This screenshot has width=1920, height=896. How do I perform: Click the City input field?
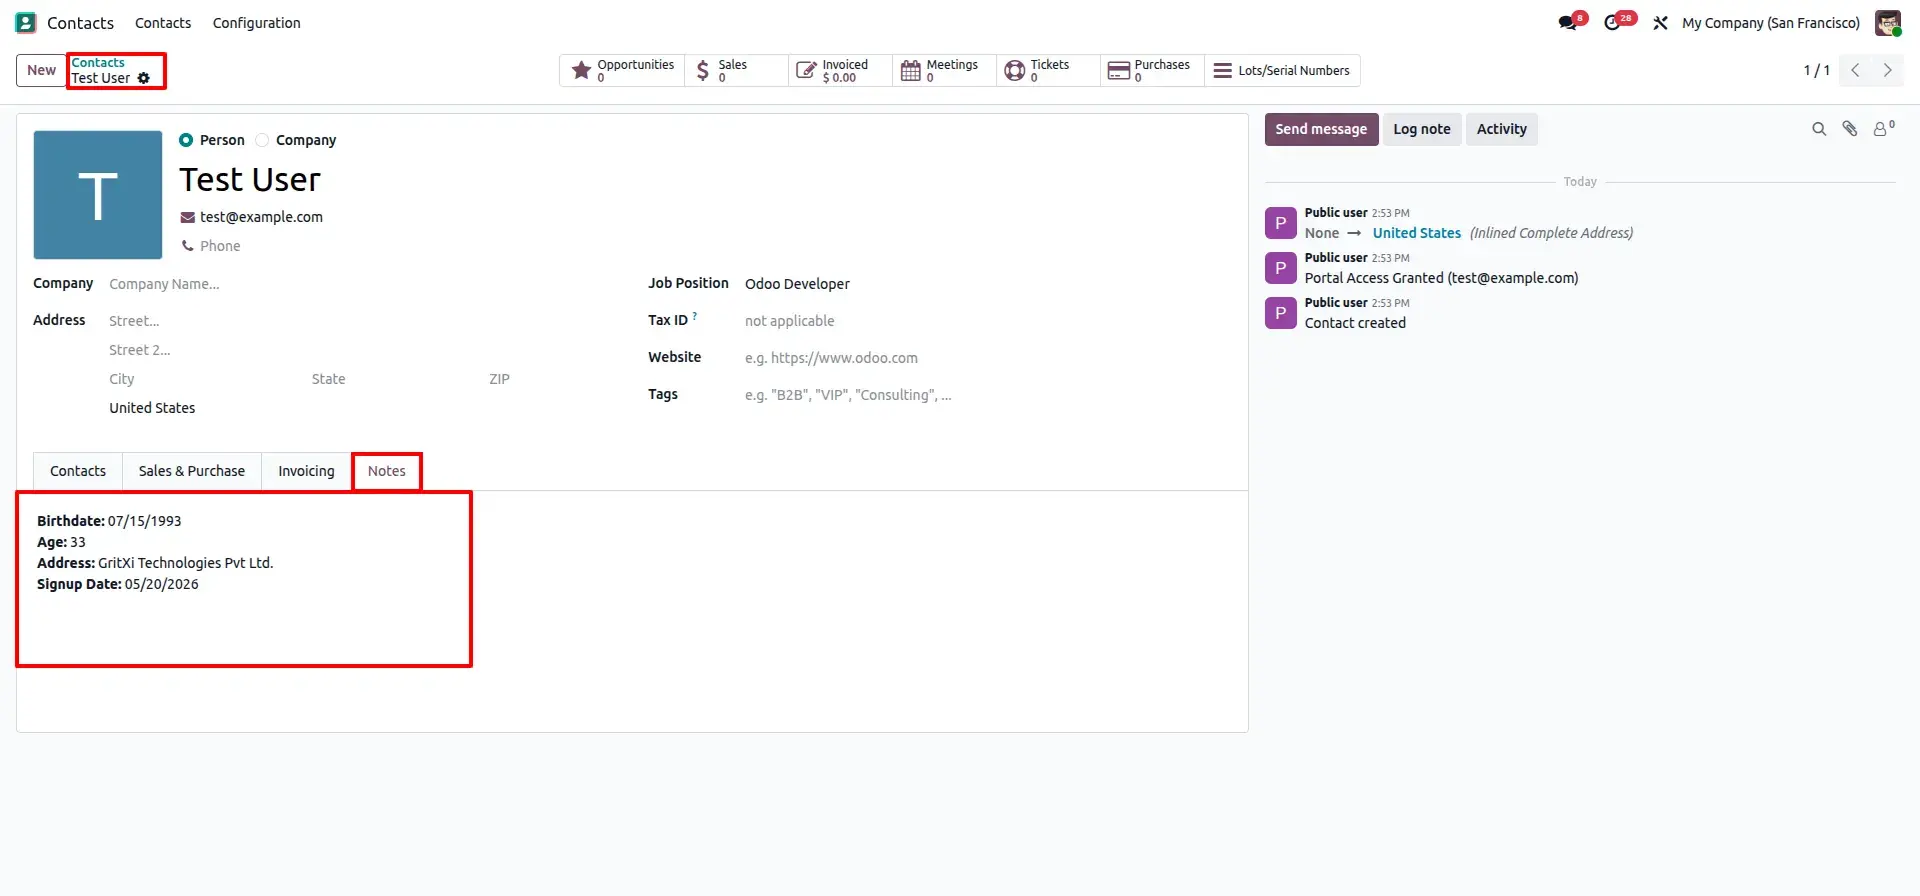205,379
